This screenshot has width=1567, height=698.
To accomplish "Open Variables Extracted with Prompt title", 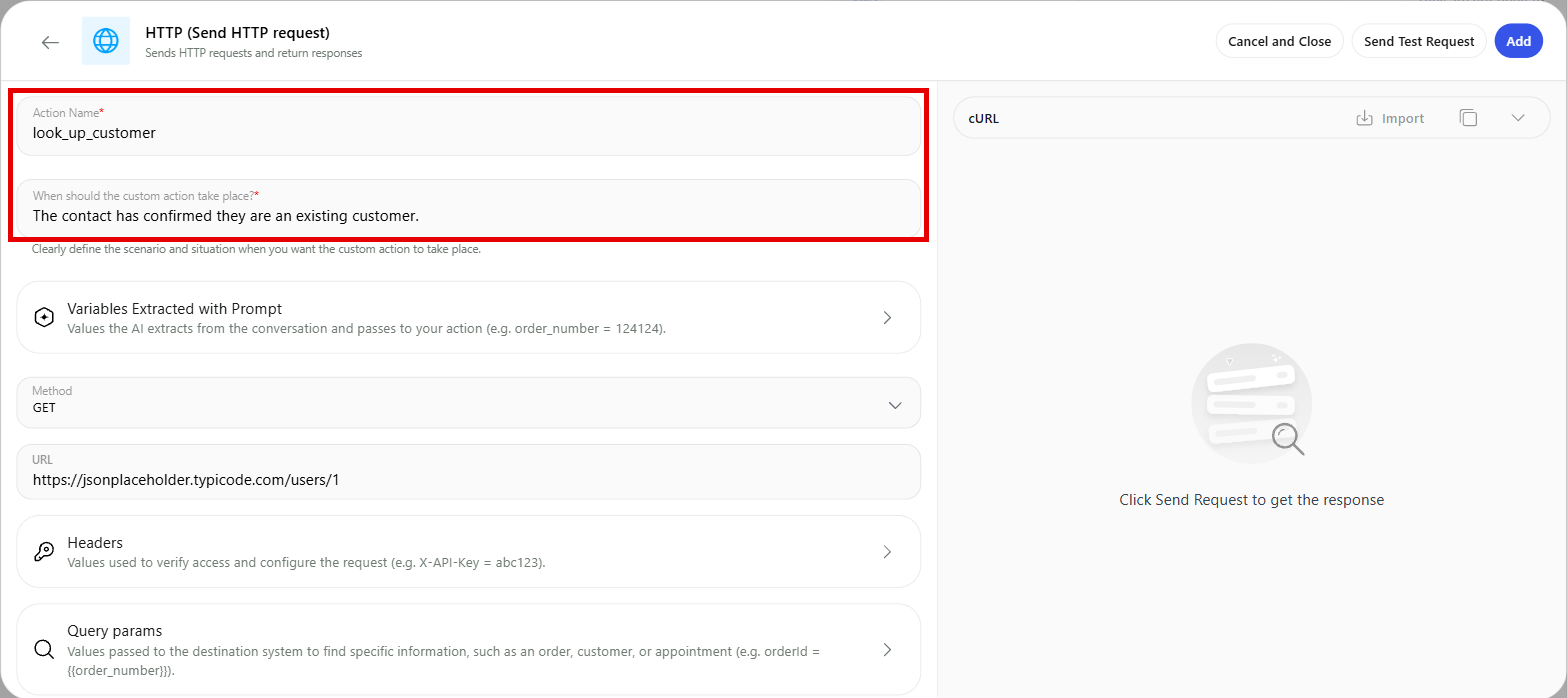I will point(174,309).
